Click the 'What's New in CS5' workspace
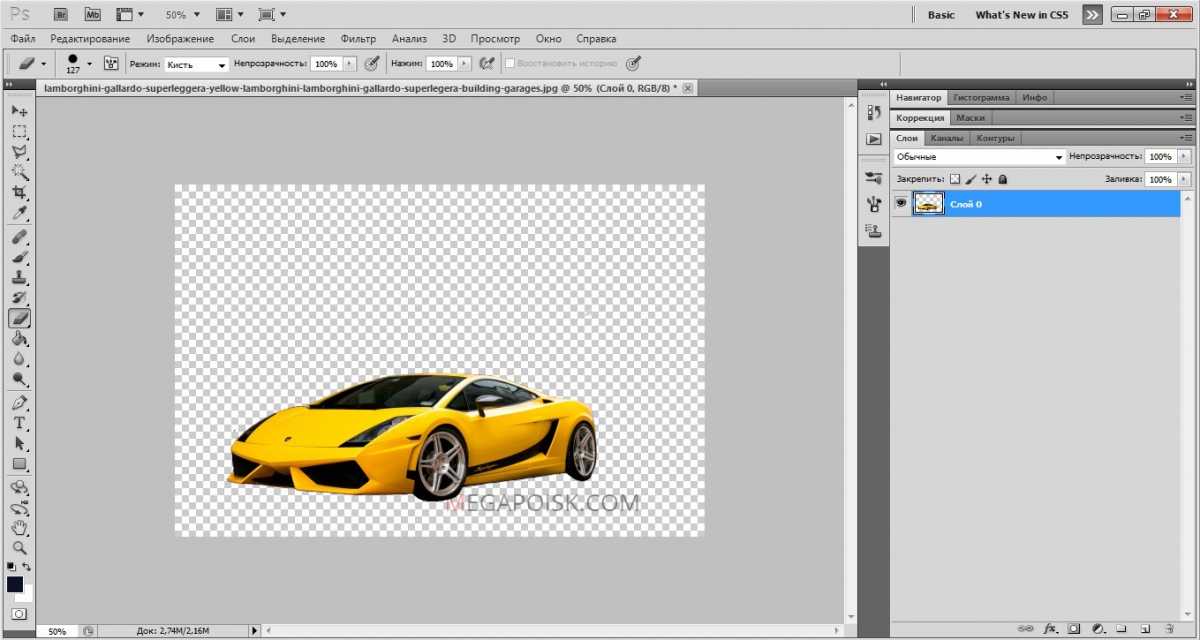 pos(1021,15)
